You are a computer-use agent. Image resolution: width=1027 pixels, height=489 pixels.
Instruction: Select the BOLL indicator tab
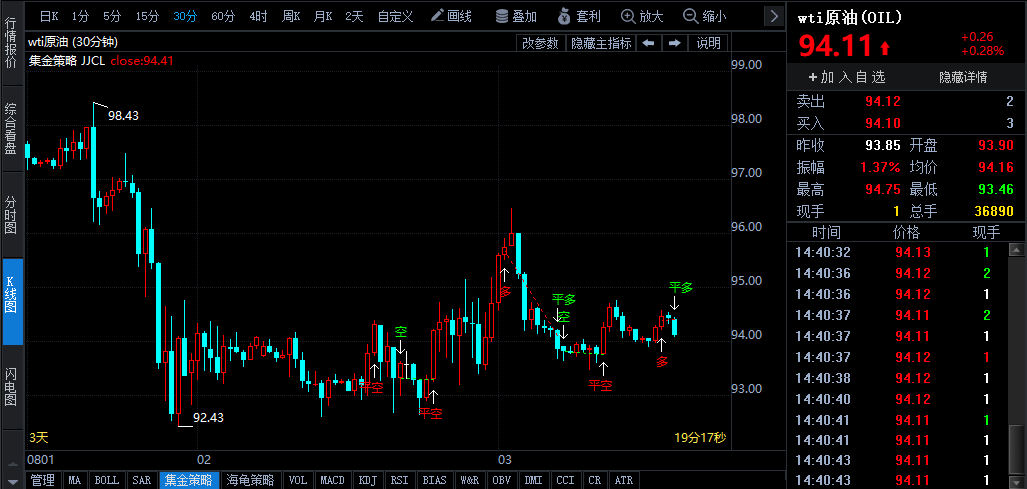(x=107, y=480)
